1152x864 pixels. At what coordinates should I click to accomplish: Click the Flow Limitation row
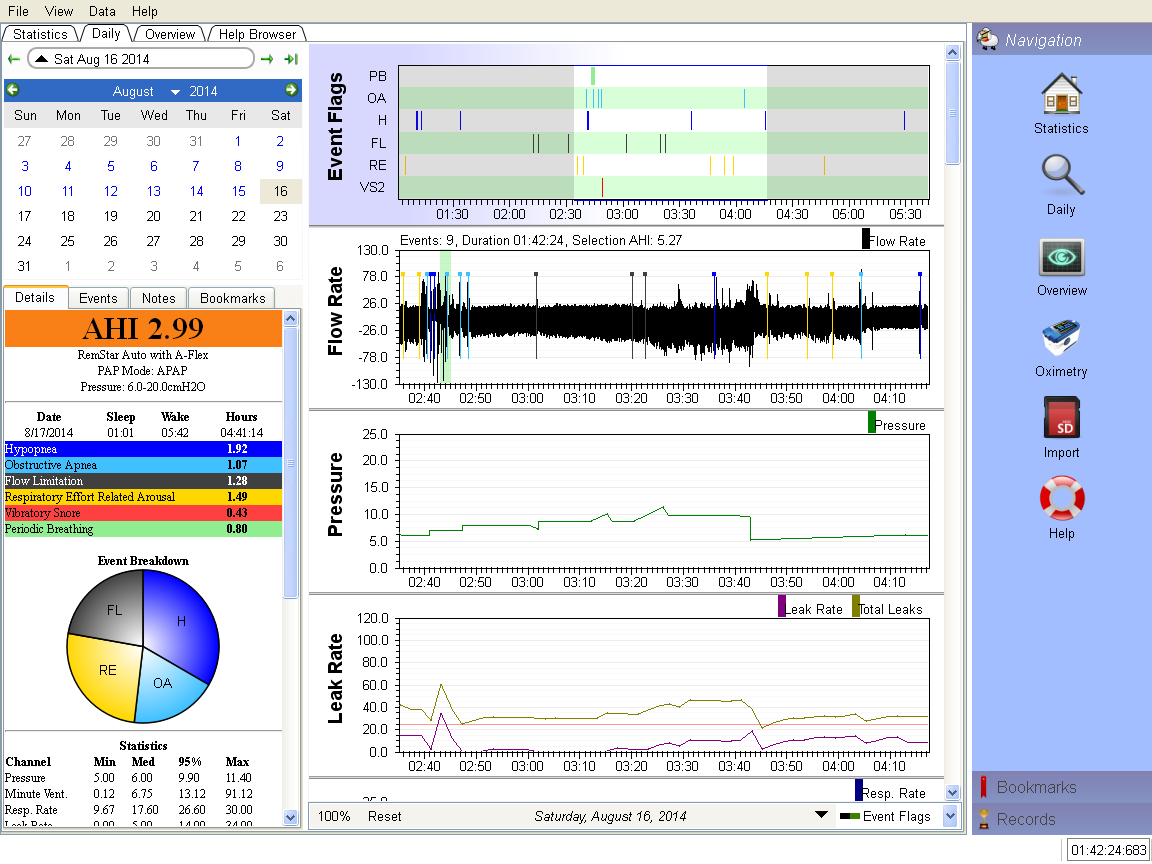pos(143,481)
